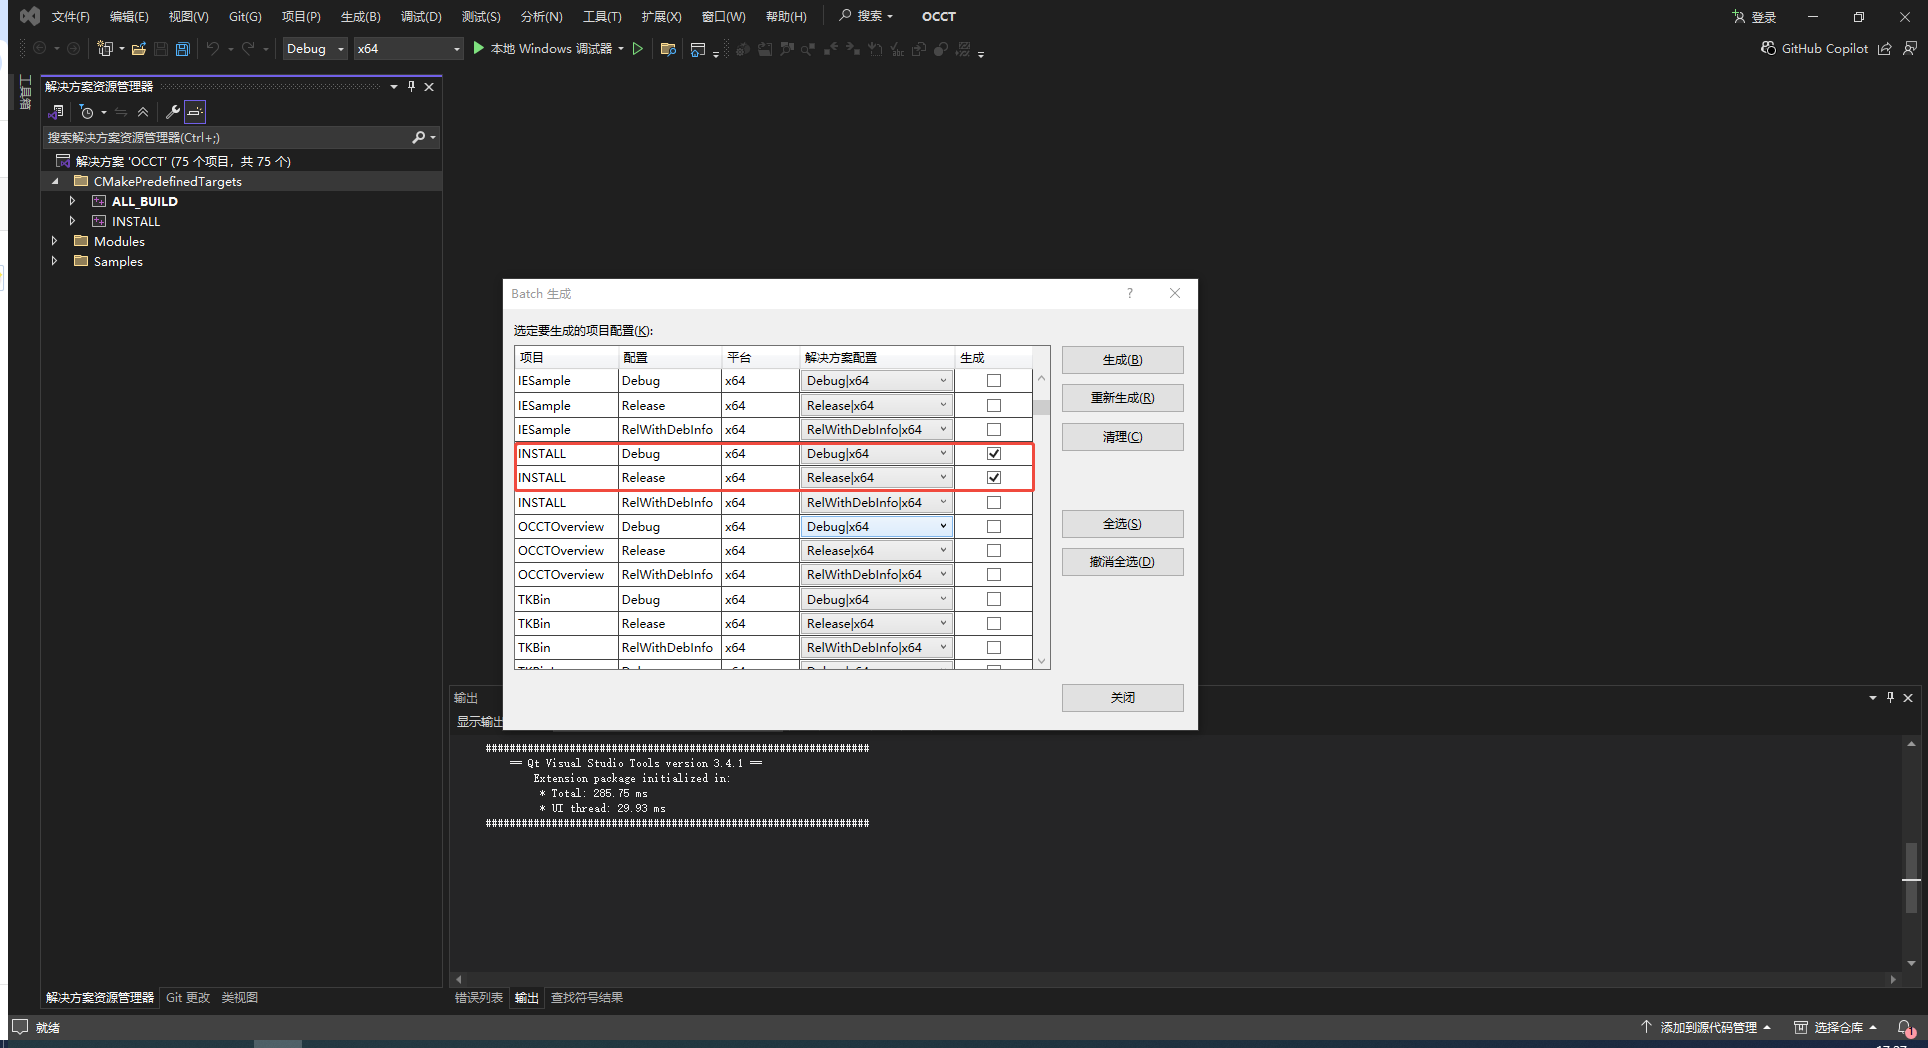The image size is (1928, 1048).
Task: Expand the ALL_BUILD project node
Action: (x=73, y=201)
